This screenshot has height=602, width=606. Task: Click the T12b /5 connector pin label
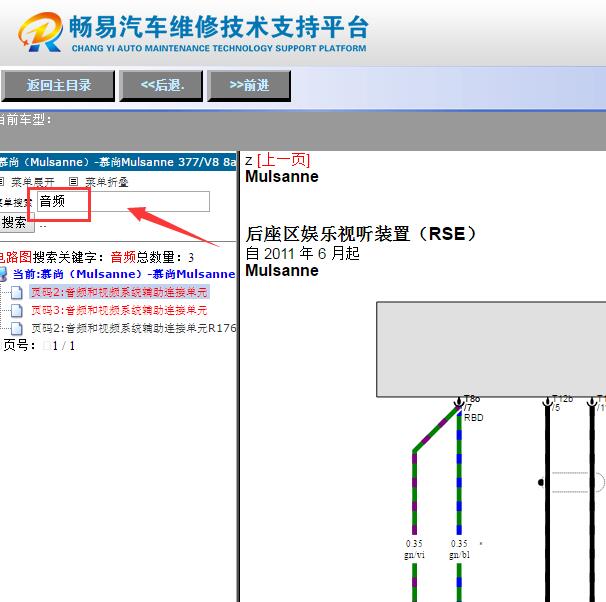click(x=562, y=403)
